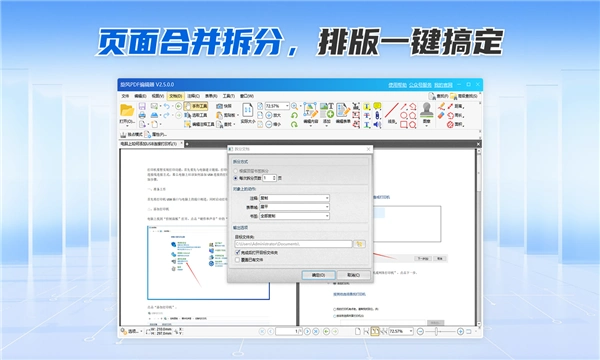Click the yellow Open folder icon
This screenshot has width=600, height=360.
[127, 111]
